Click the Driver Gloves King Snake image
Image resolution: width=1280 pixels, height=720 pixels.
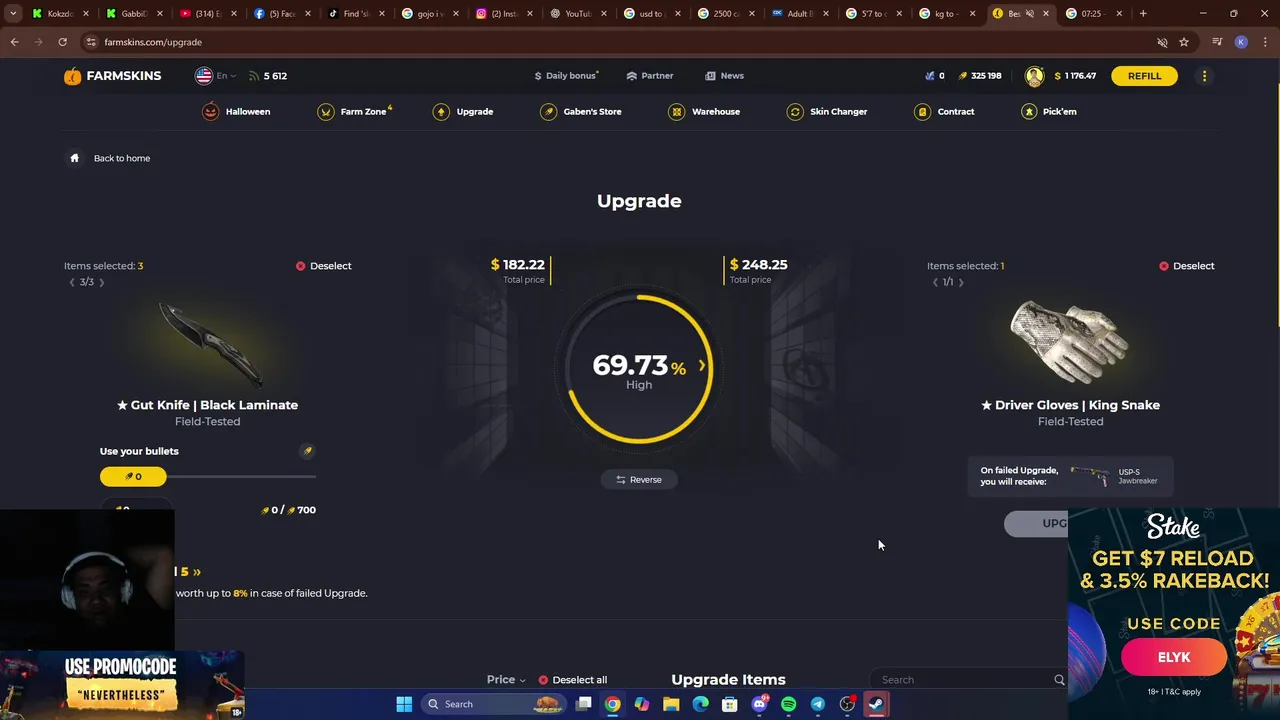pyautogui.click(x=1070, y=342)
